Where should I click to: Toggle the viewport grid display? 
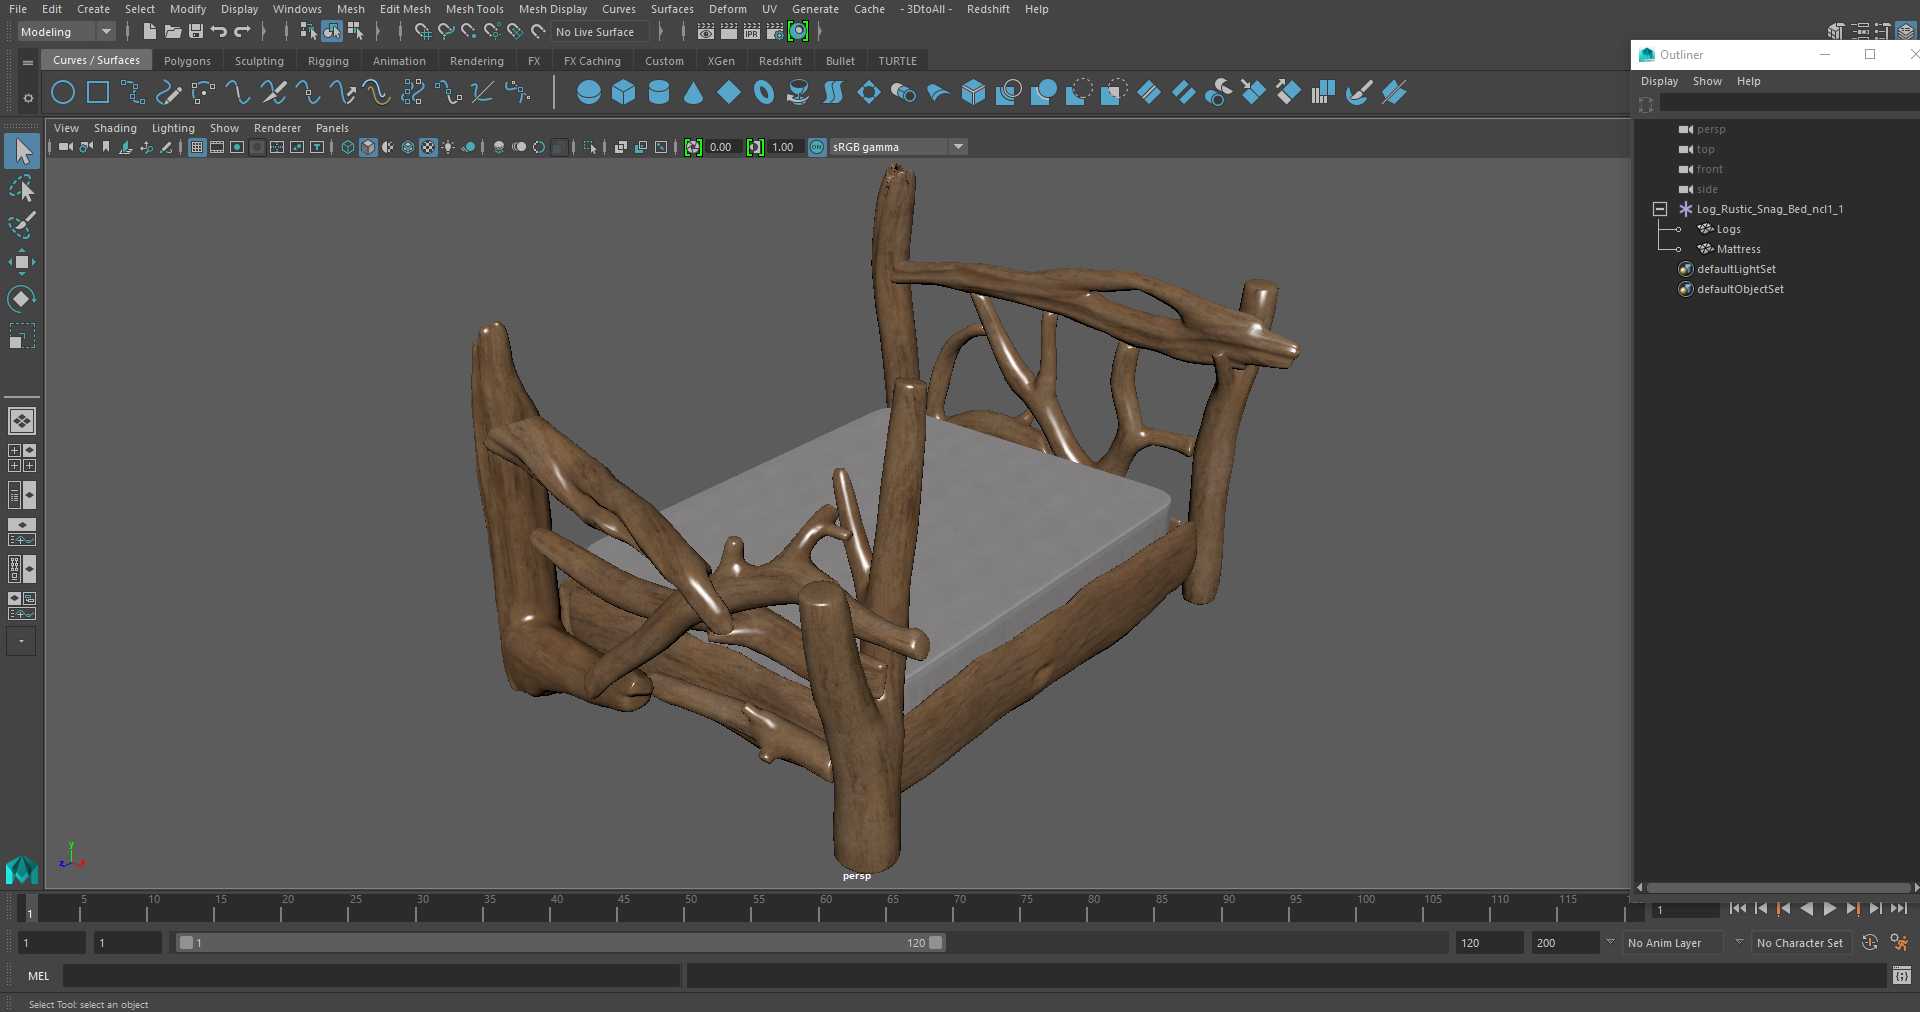197,147
